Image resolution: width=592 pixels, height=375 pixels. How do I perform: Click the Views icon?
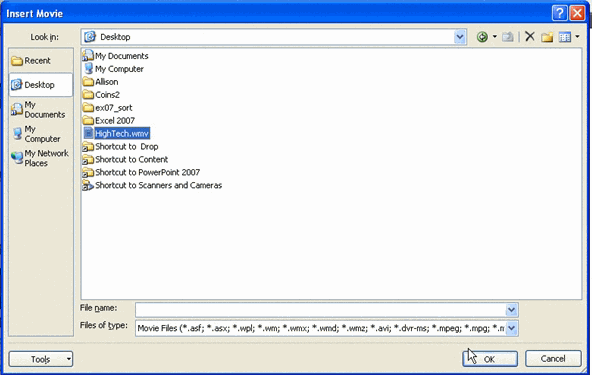[x=565, y=37]
